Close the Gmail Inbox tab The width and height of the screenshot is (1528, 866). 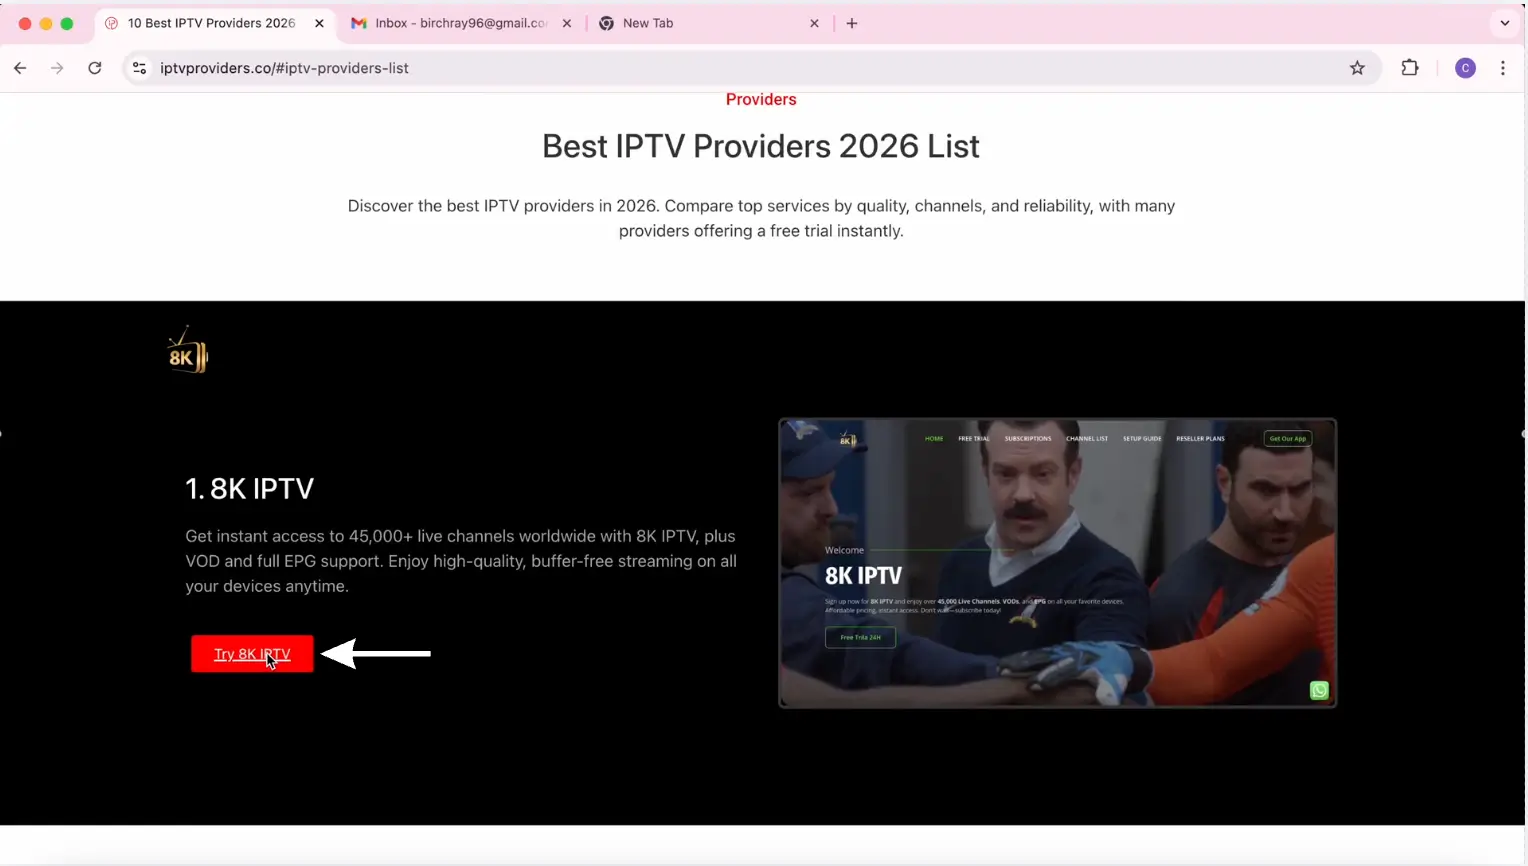point(567,23)
